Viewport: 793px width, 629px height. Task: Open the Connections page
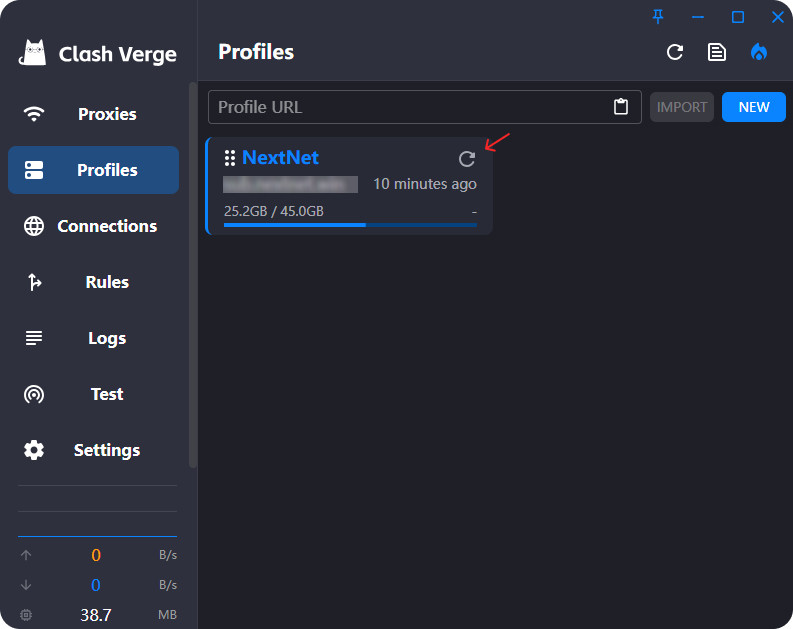(93, 226)
